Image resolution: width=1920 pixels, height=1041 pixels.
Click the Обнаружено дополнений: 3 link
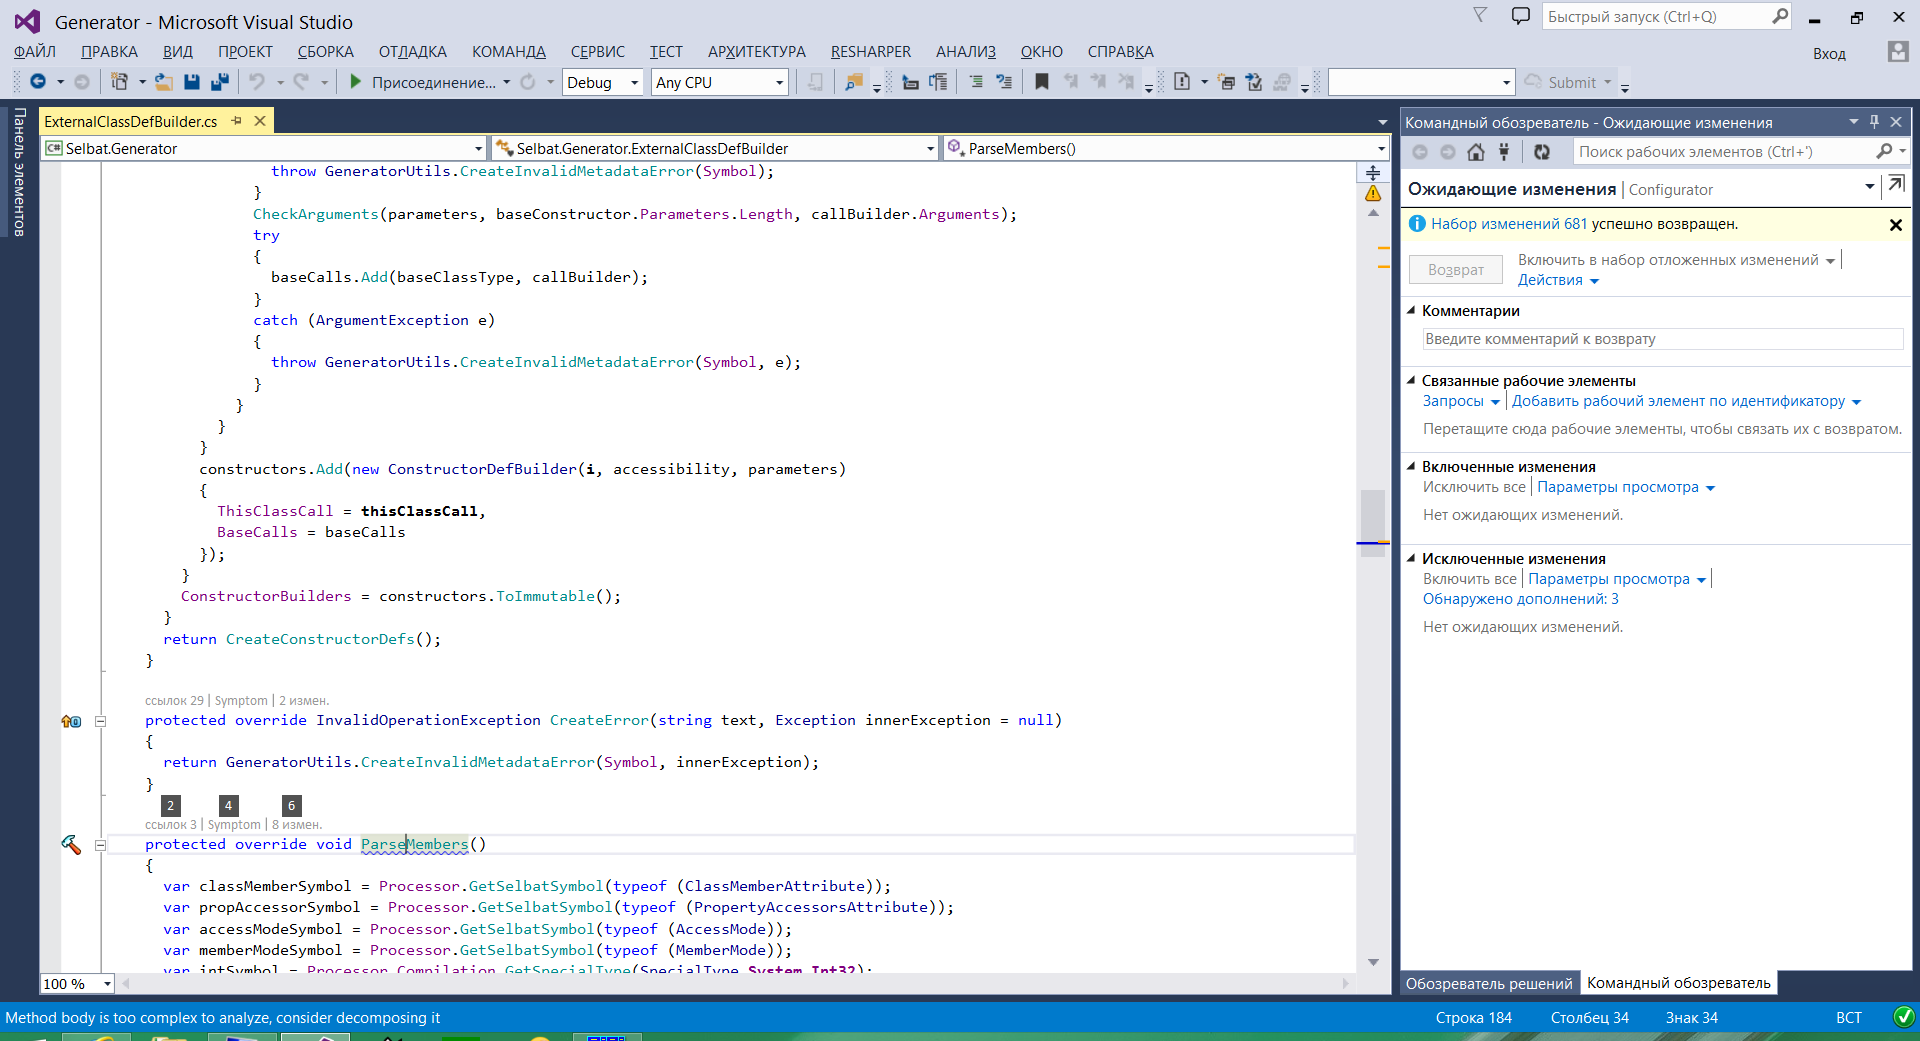(x=1520, y=599)
